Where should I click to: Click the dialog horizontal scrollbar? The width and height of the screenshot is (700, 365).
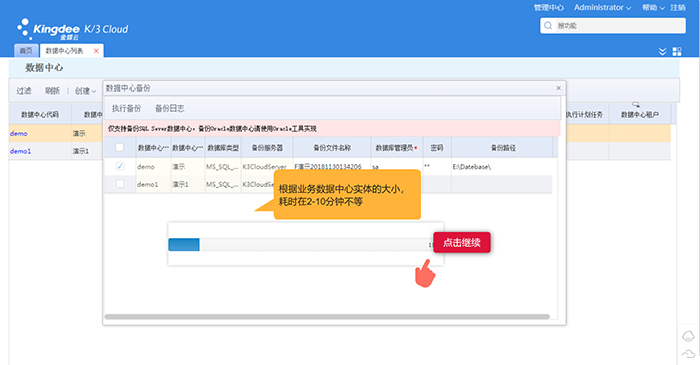coord(327,316)
